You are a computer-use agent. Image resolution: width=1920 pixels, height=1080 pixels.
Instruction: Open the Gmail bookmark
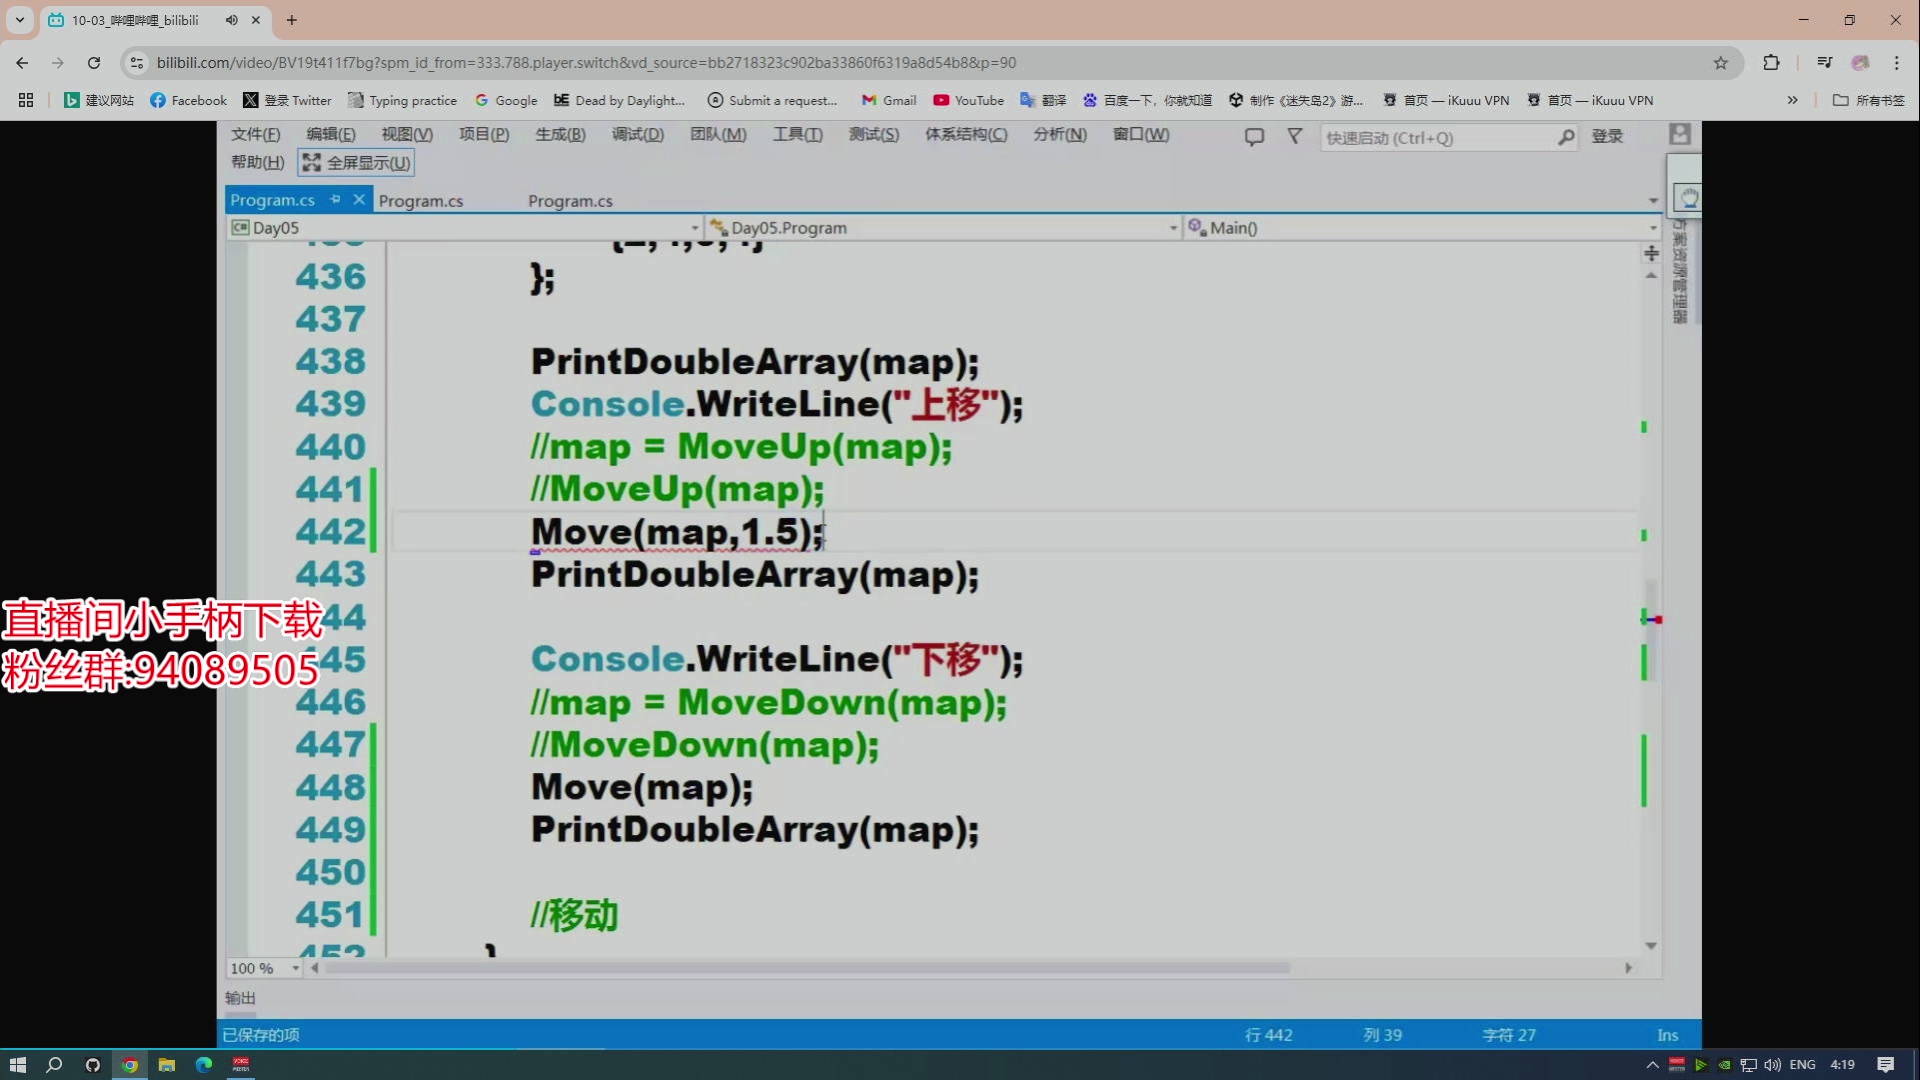[889, 100]
